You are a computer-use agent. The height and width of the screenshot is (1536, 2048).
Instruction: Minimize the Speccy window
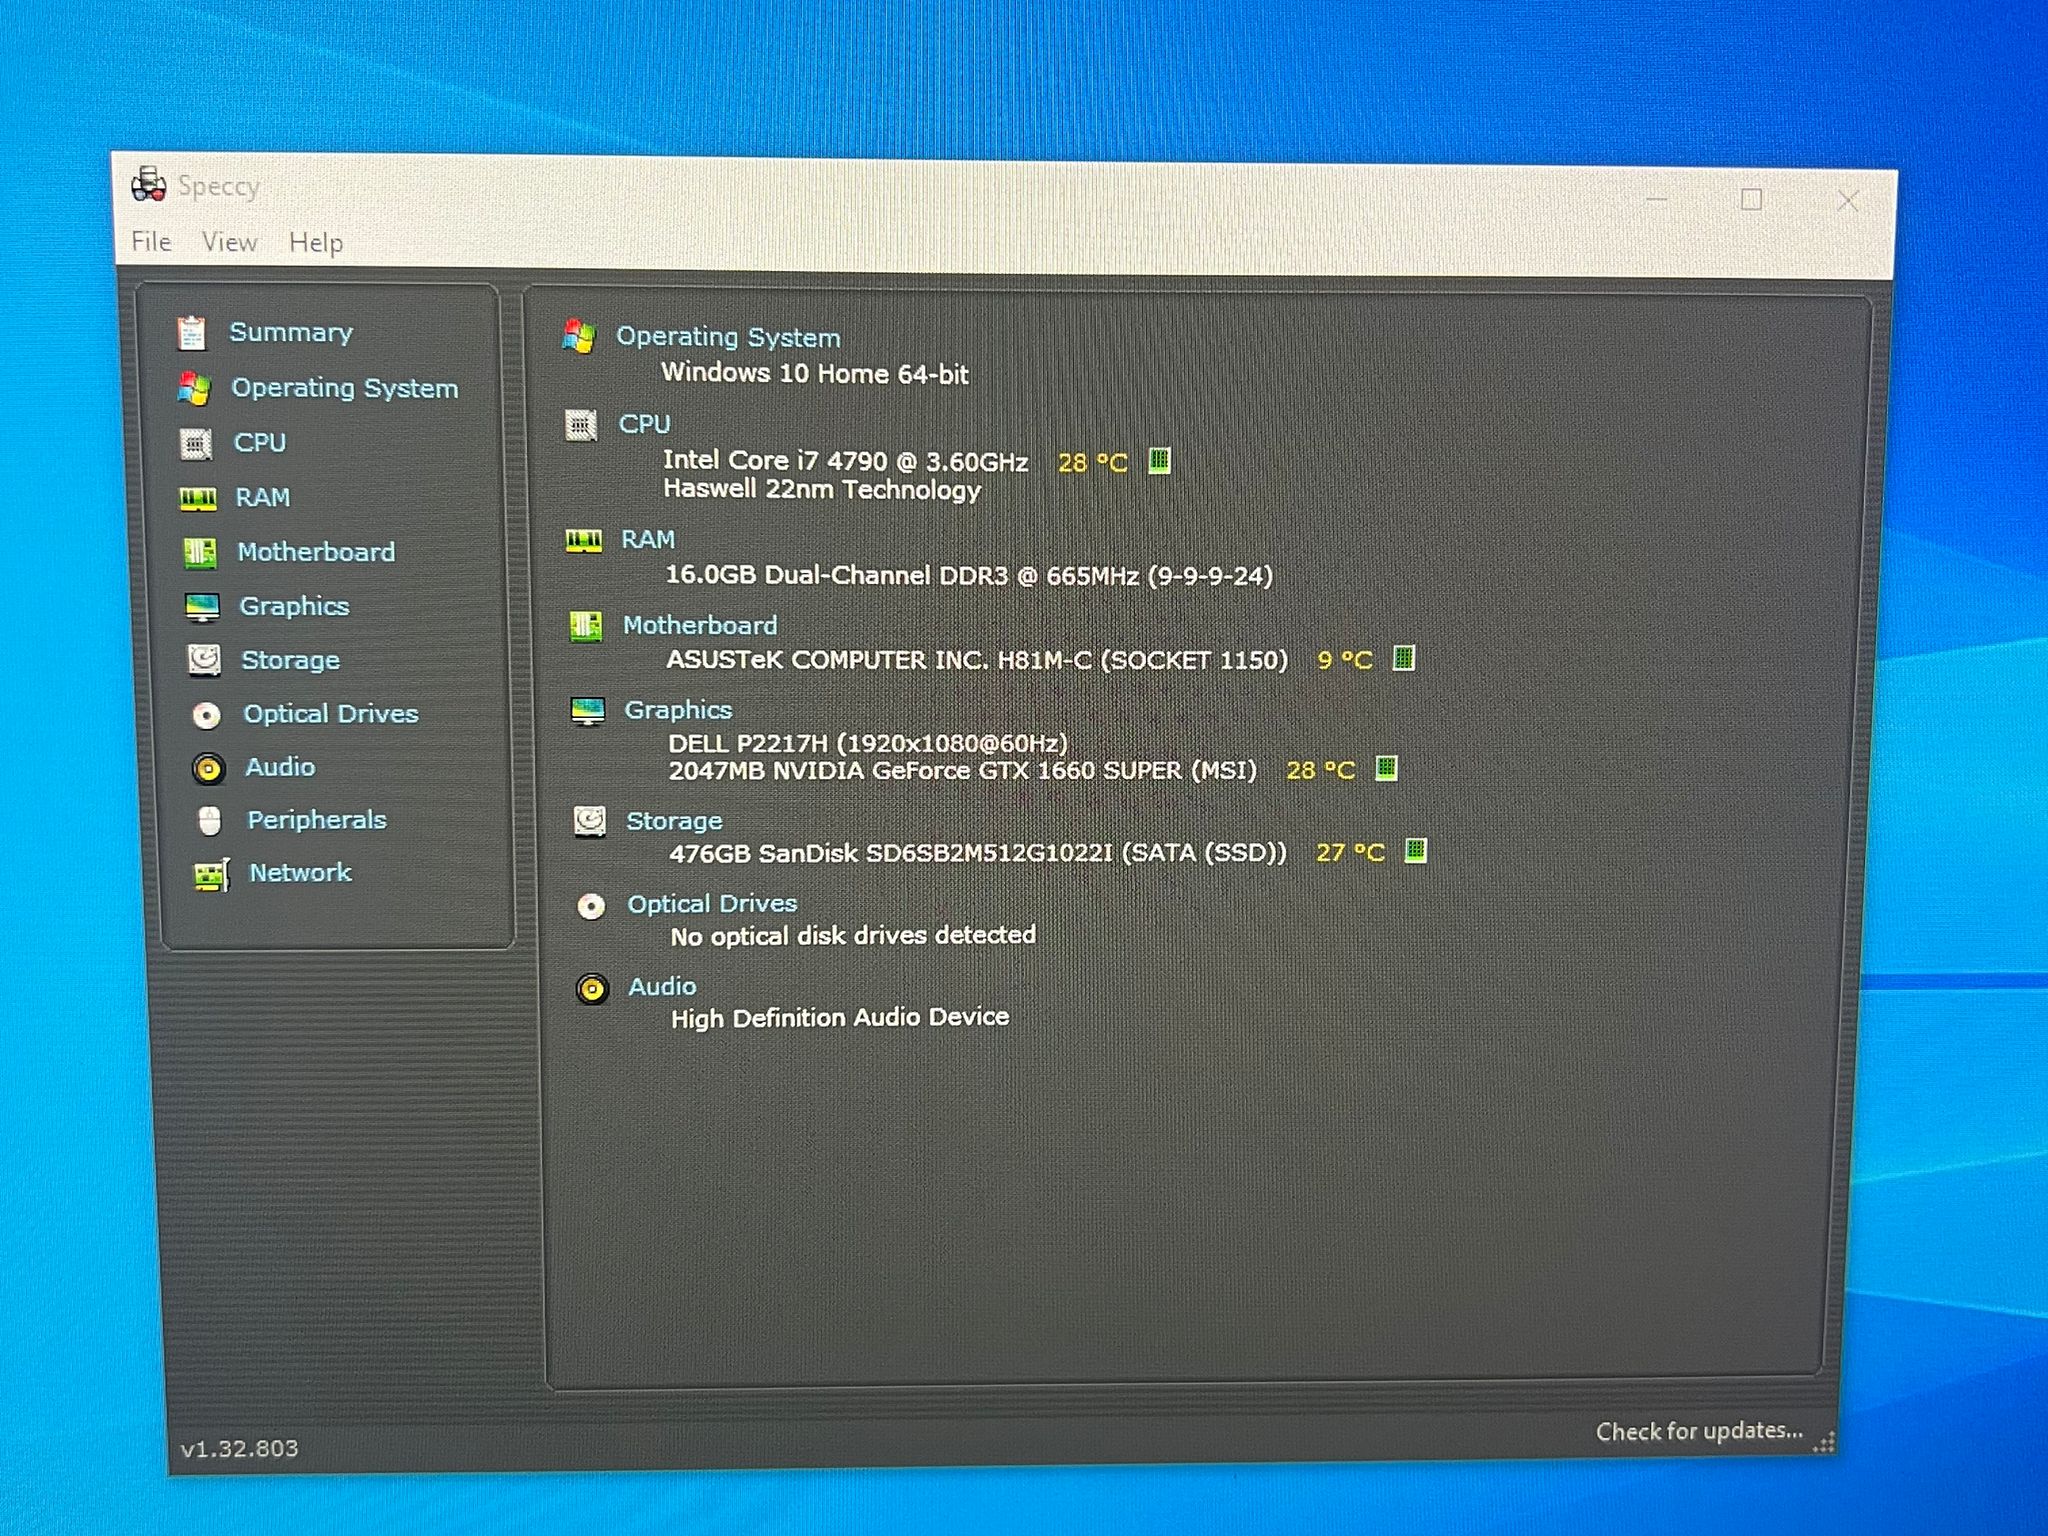1656,199
